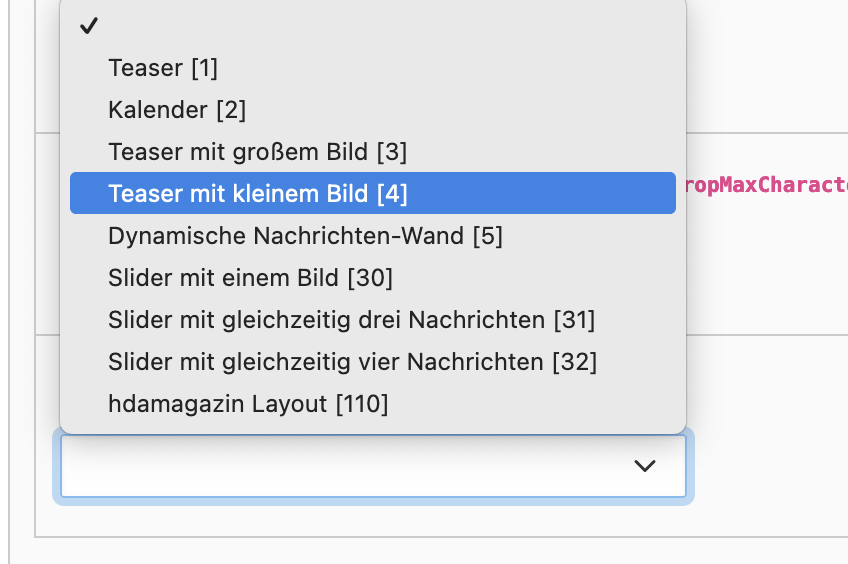Select highlighted Teaser mit kleinem Bild [4]

coord(373,193)
